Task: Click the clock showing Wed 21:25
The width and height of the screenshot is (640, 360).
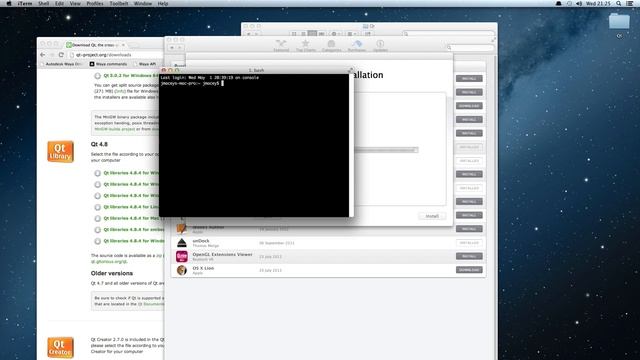Action: (598, 3)
